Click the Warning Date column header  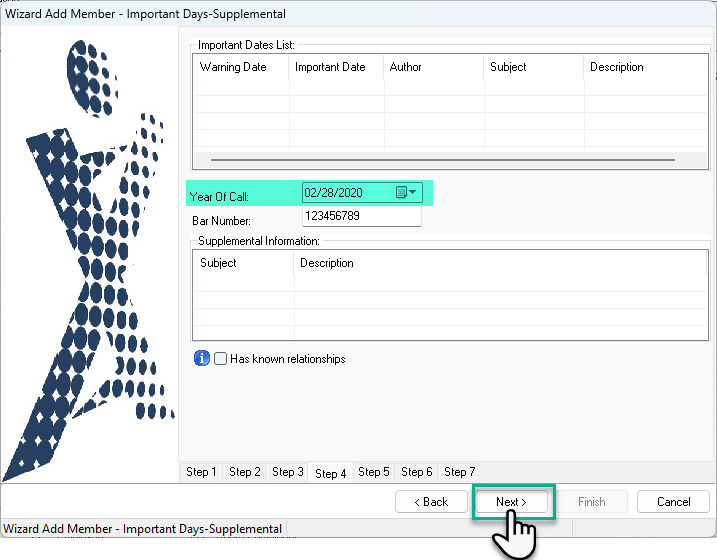(241, 67)
